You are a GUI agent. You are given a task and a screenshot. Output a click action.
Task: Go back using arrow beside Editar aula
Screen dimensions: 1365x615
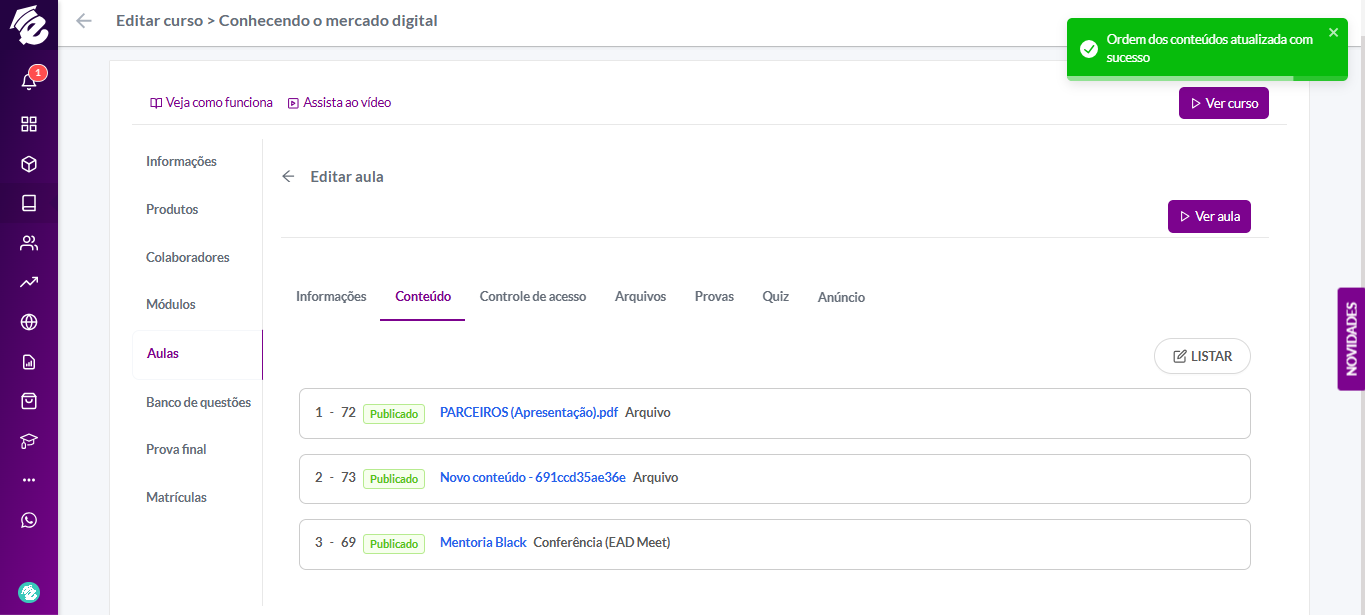tap(288, 176)
